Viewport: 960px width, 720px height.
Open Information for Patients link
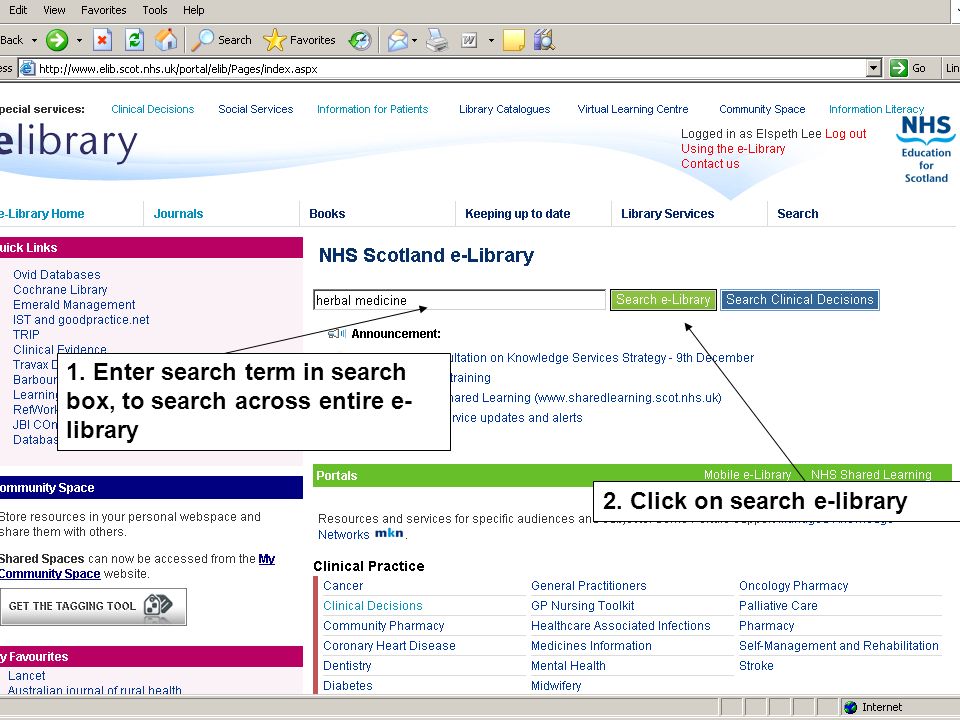pyautogui.click(x=372, y=109)
